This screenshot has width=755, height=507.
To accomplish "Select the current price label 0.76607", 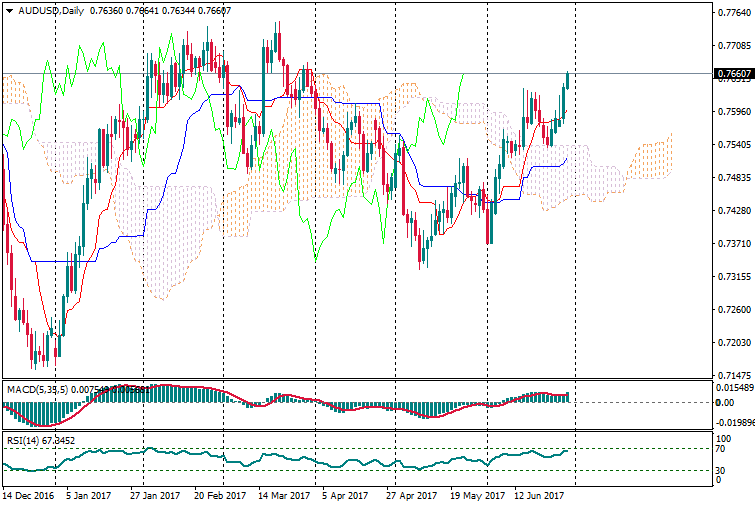I will (x=734, y=74).
